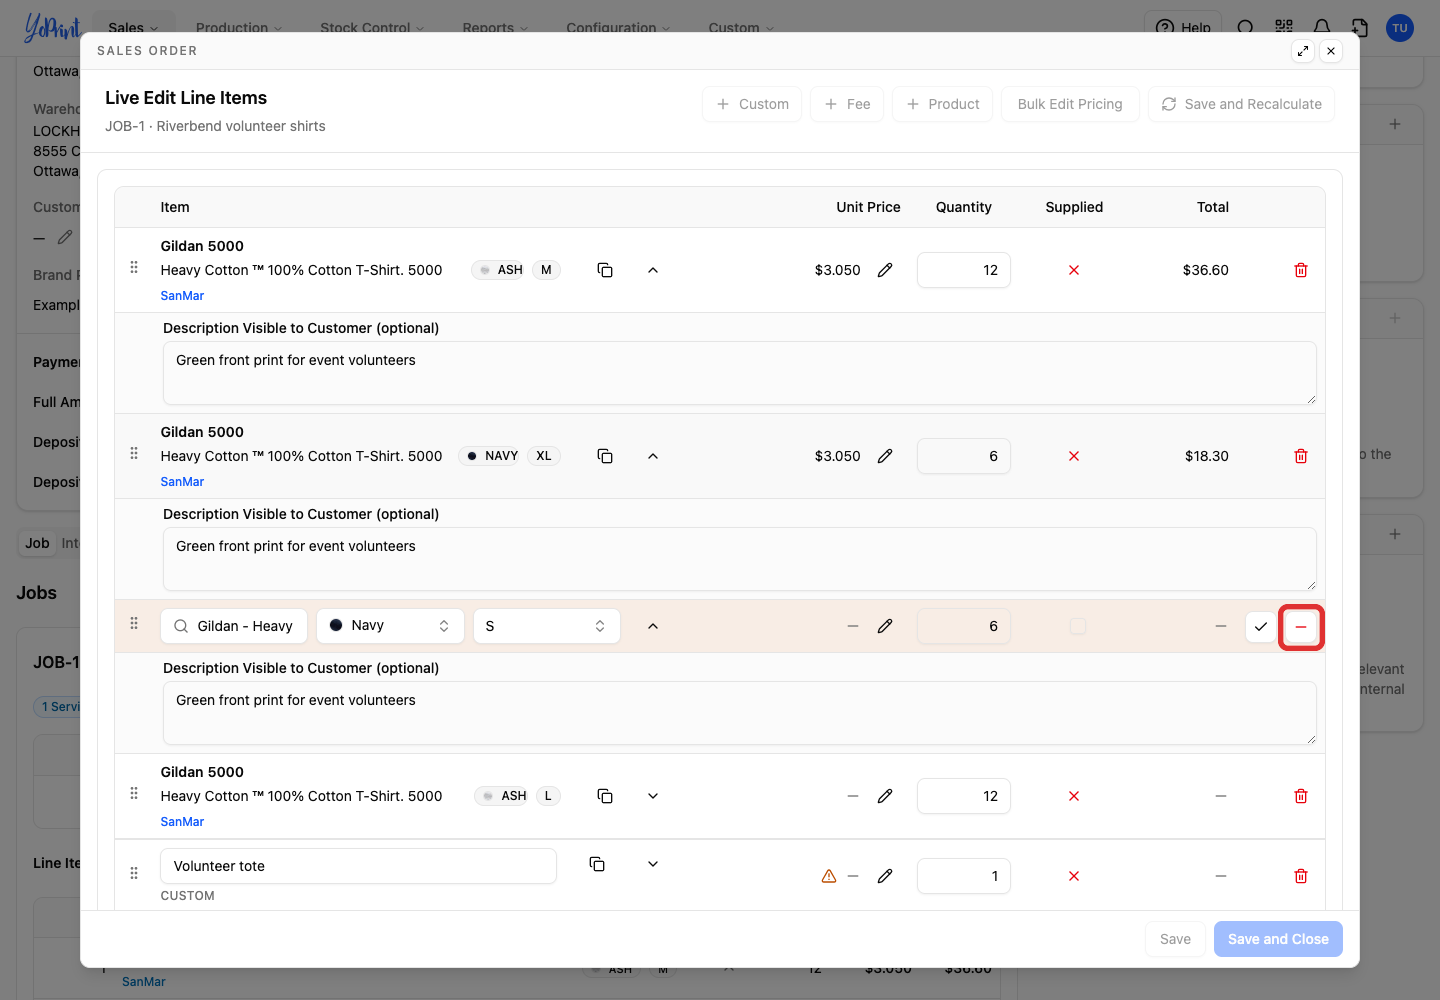This screenshot has width=1440, height=1000.
Task: Delete the Volunteer tote line item
Action: (1301, 876)
